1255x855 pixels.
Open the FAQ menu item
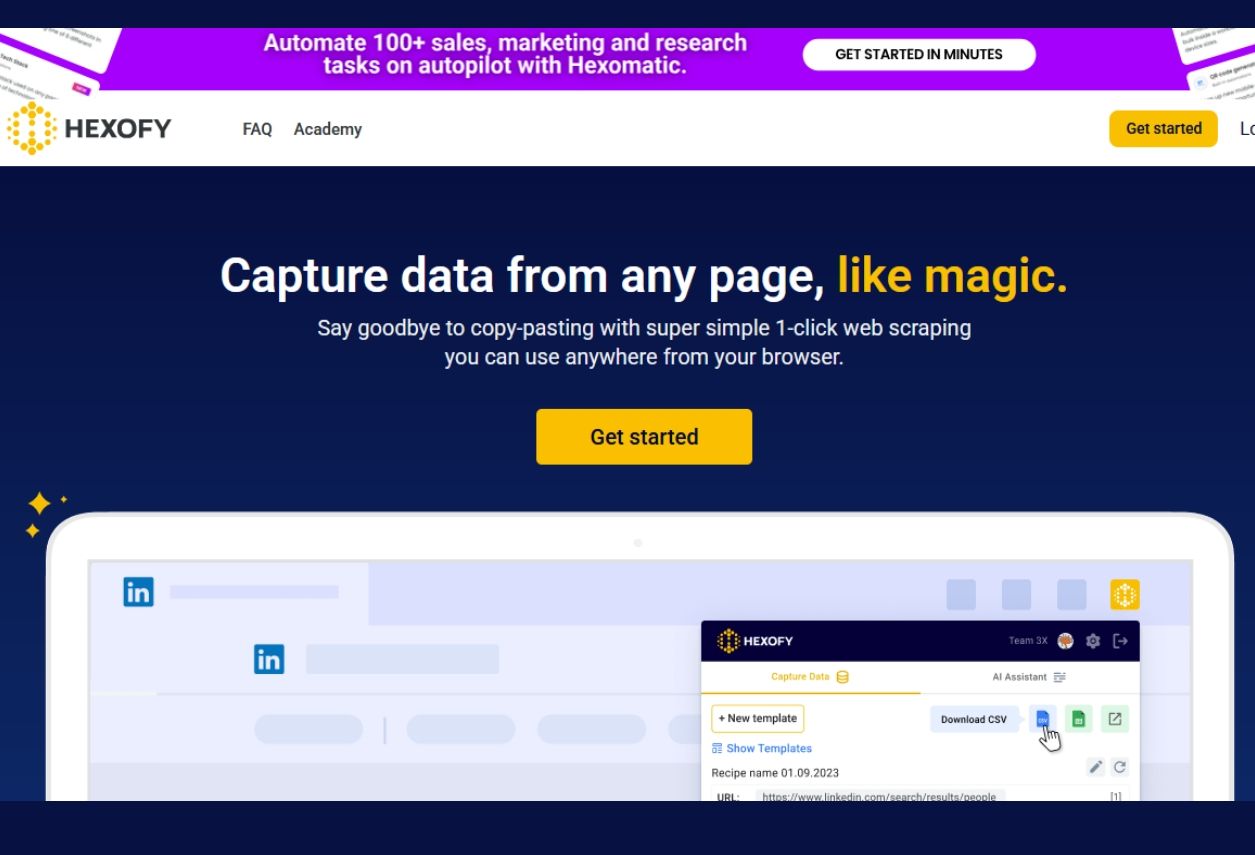click(257, 129)
